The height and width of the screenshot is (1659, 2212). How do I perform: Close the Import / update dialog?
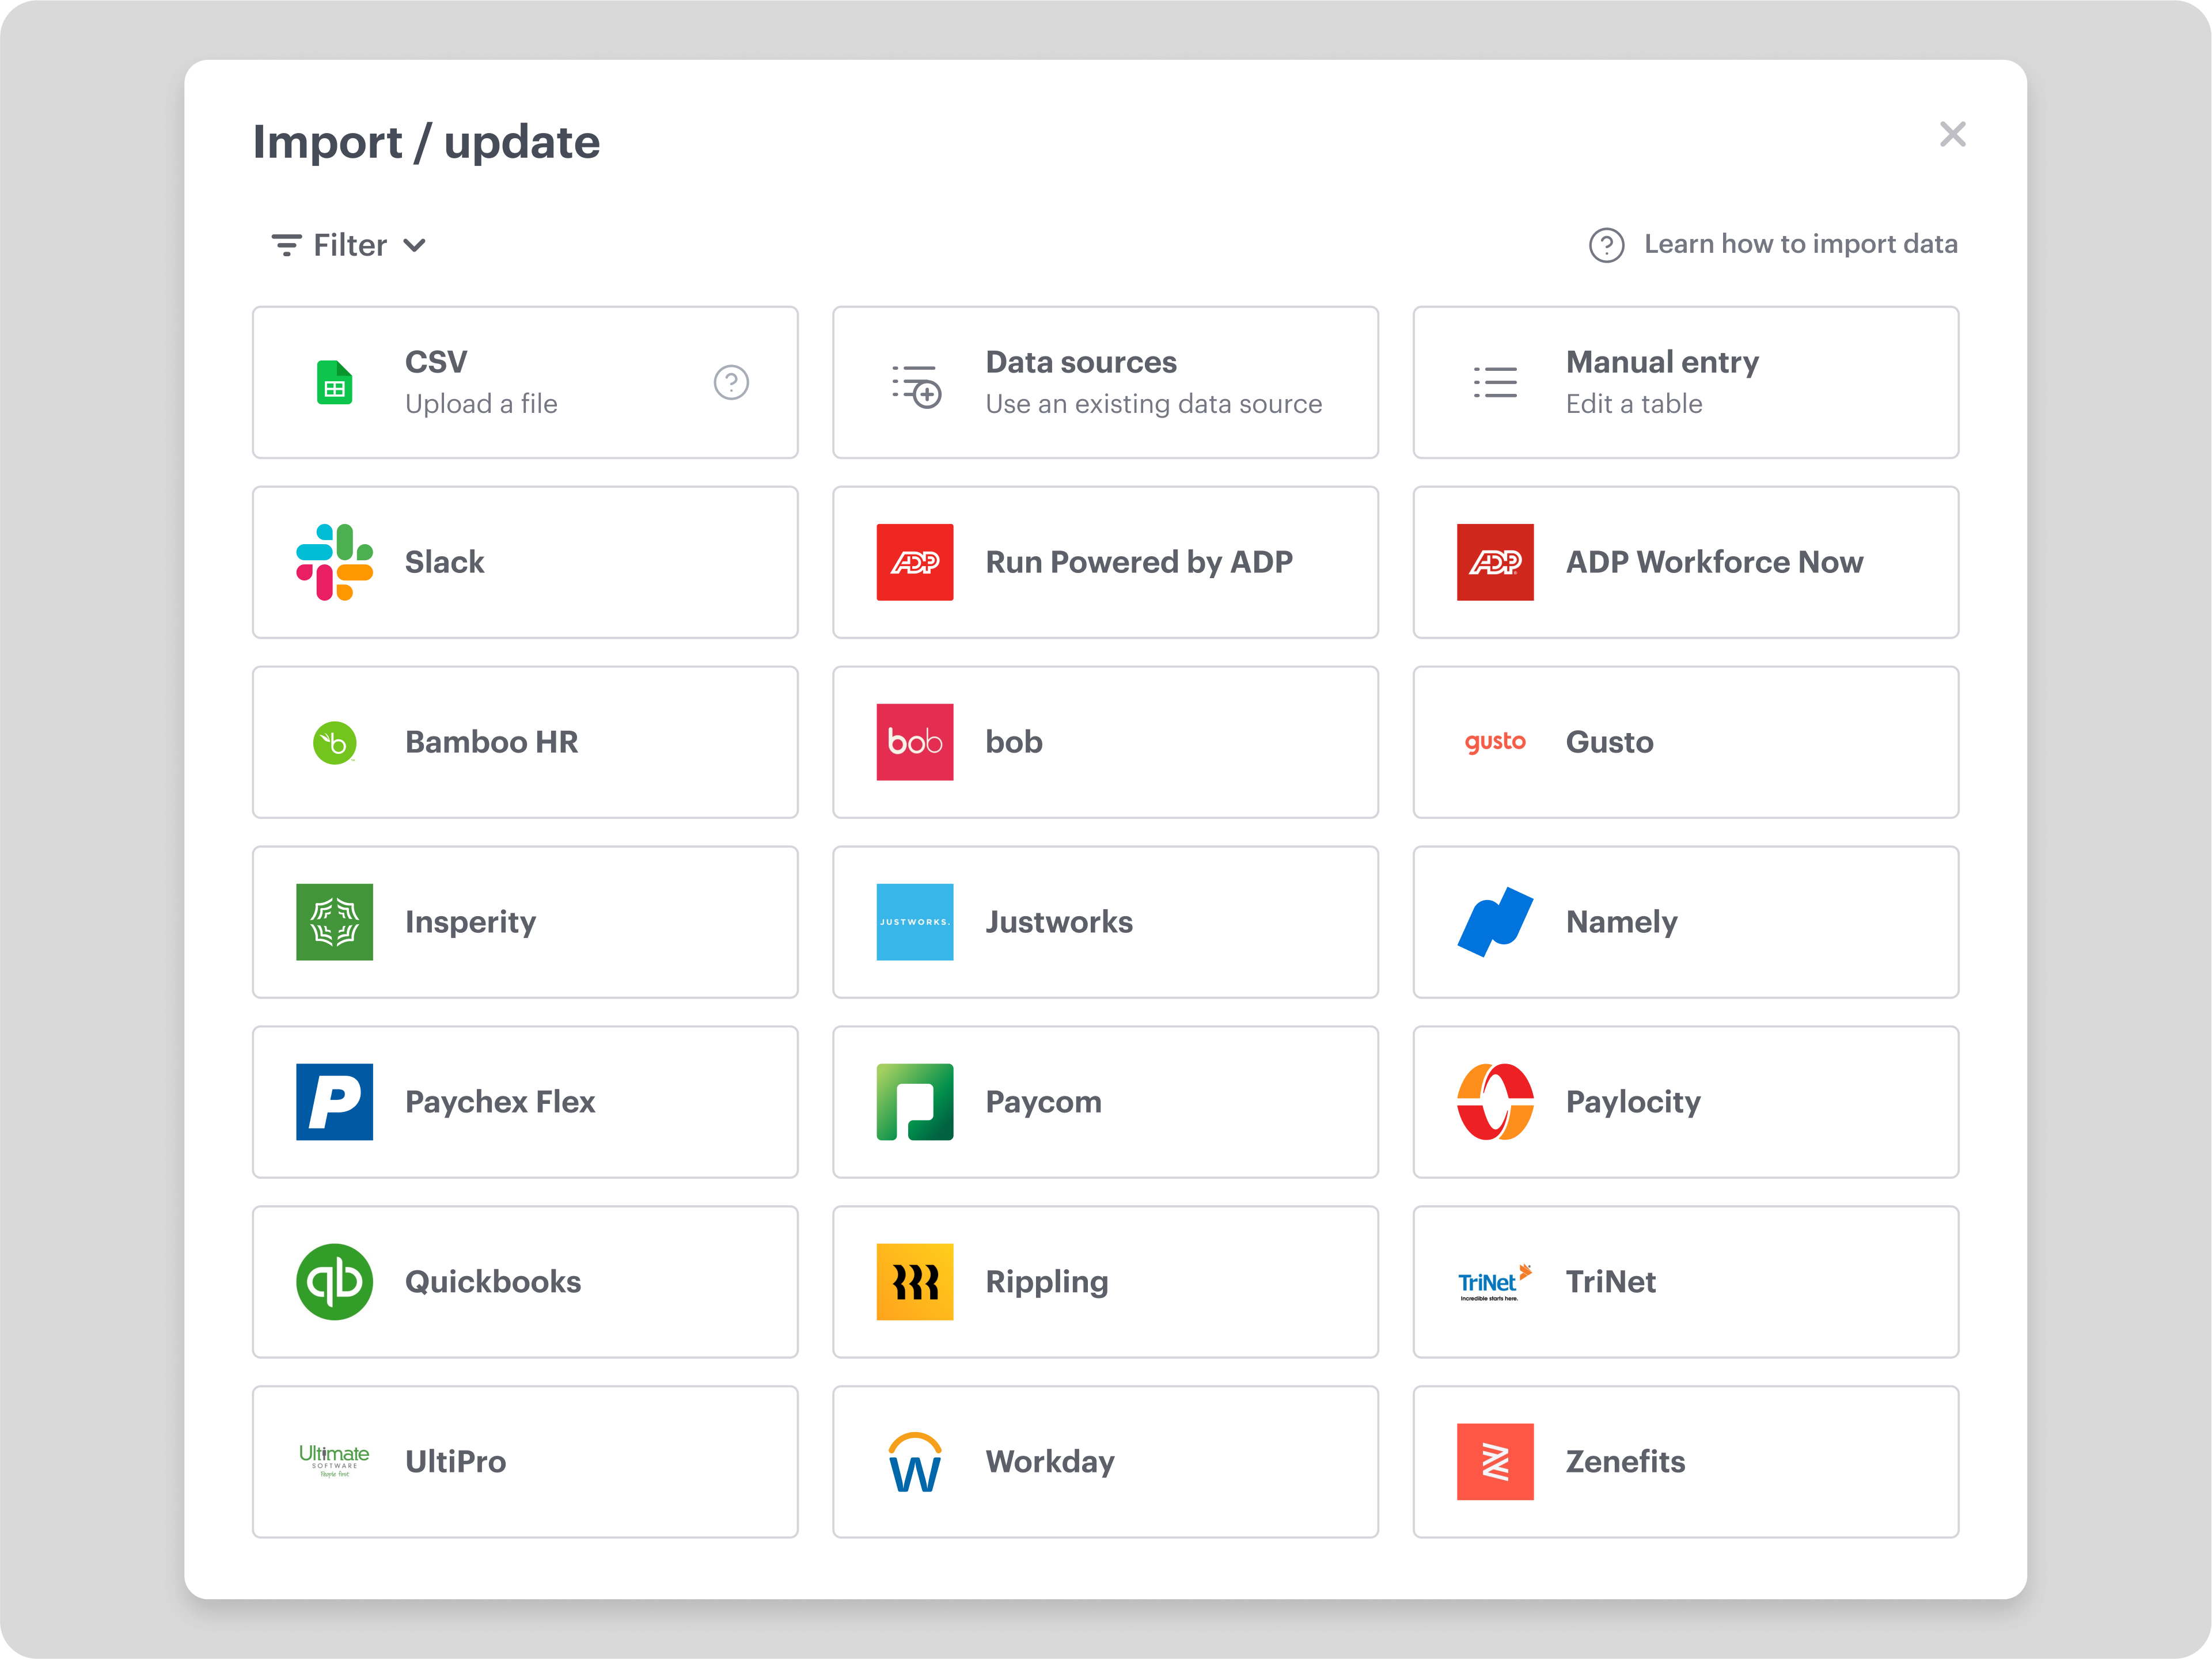[1952, 134]
